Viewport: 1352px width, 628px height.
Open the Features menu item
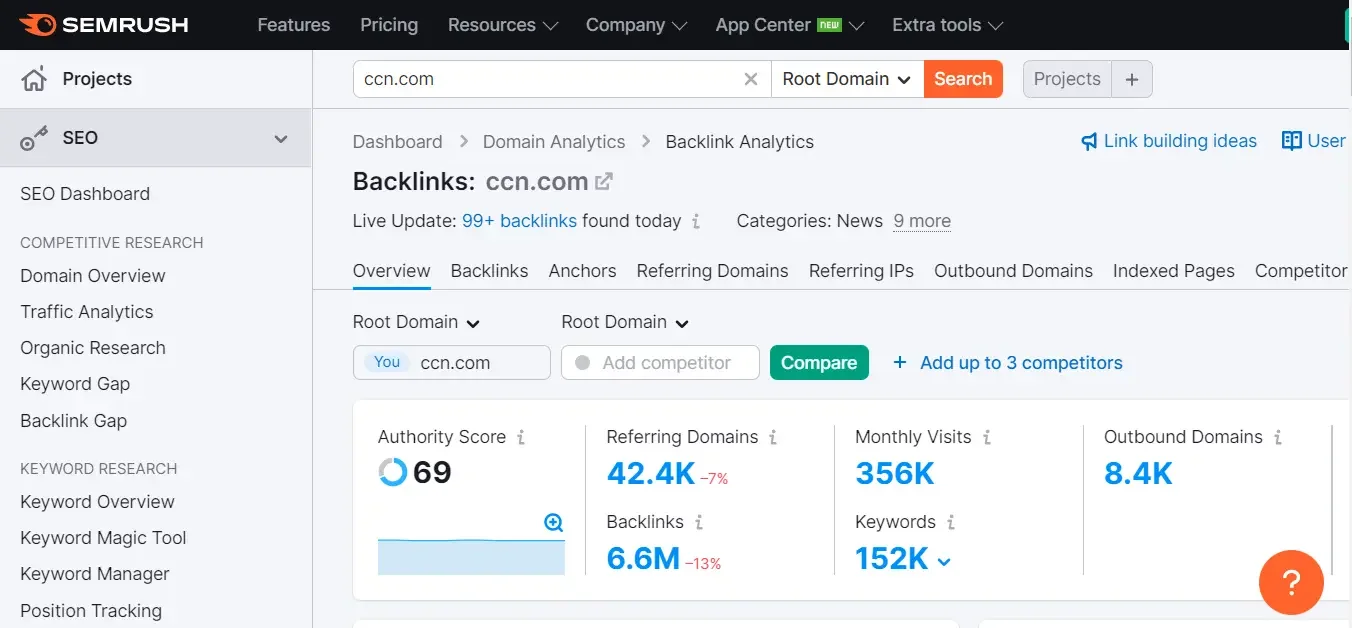[x=293, y=25]
